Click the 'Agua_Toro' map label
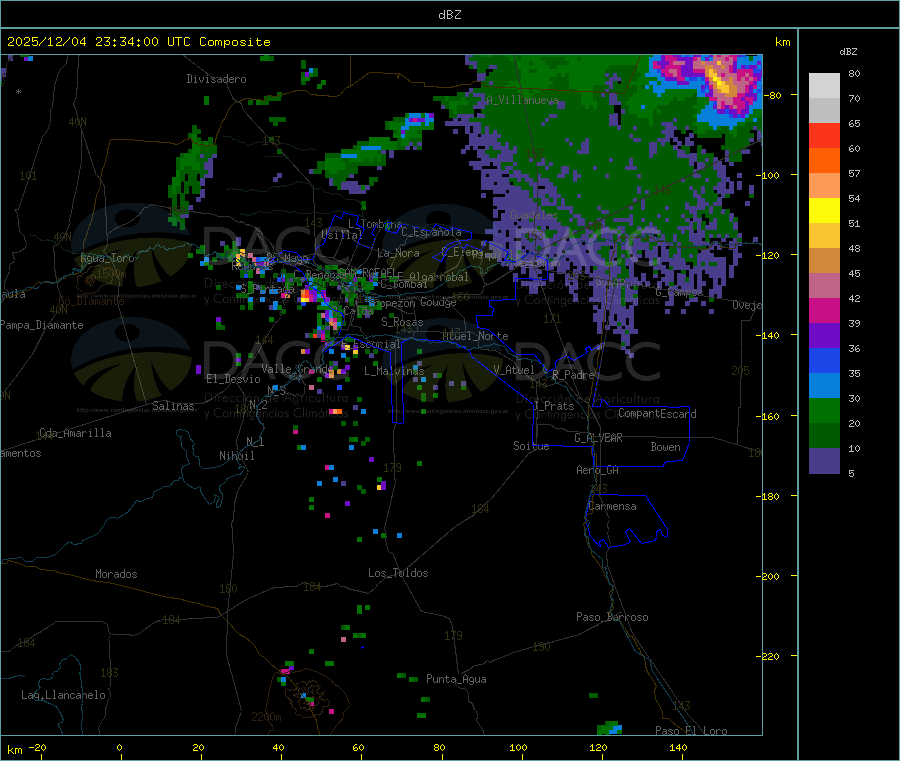This screenshot has height=761, width=900. (x=107, y=258)
